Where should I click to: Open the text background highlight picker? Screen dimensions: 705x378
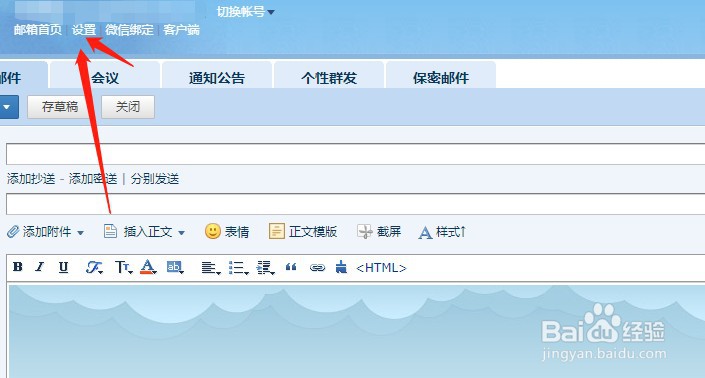coord(174,267)
